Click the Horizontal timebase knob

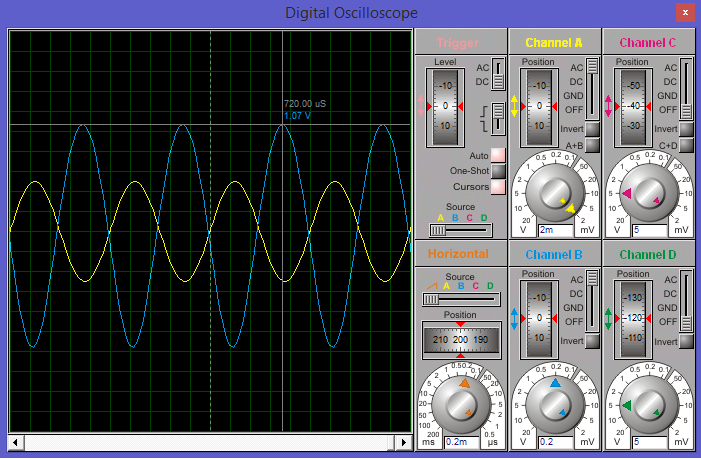(x=460, y=405)
